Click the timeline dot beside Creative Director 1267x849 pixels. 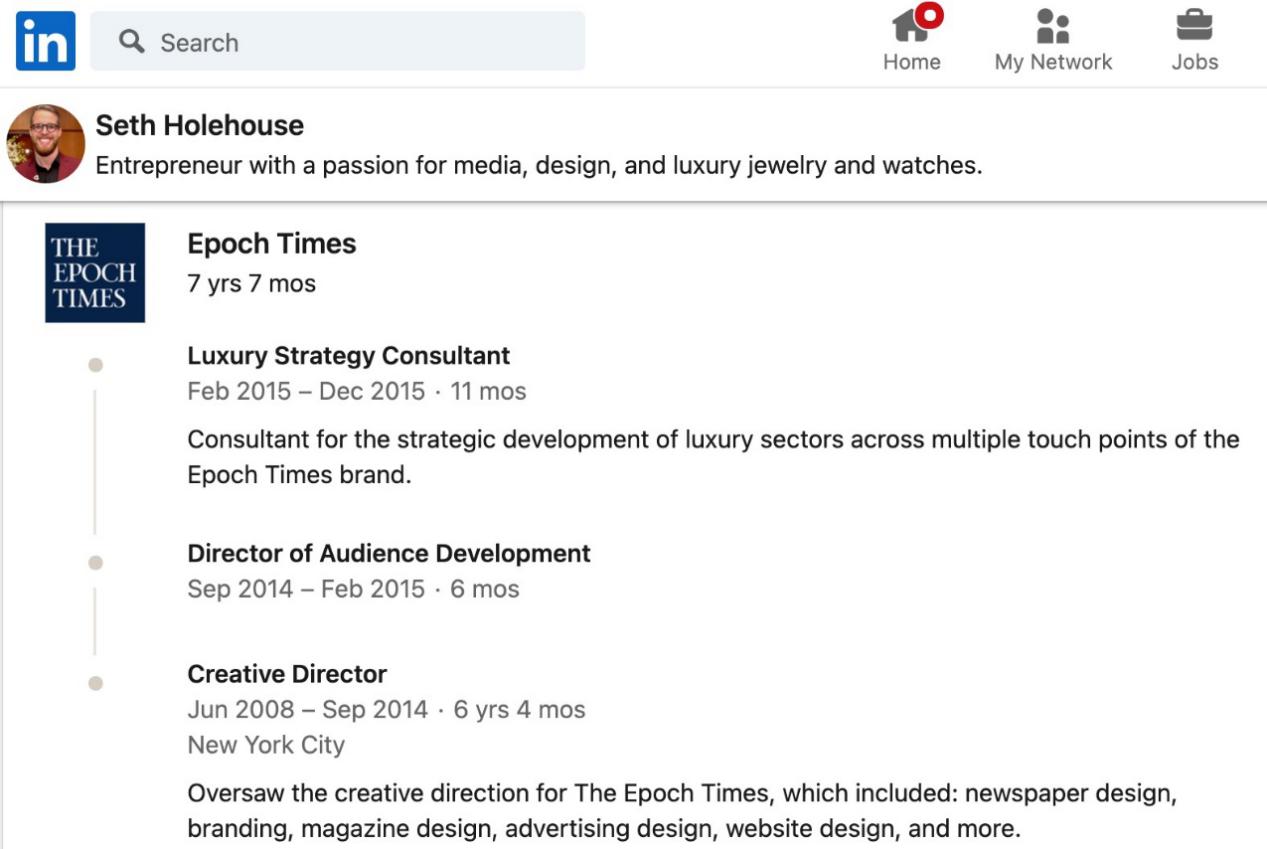95,684
